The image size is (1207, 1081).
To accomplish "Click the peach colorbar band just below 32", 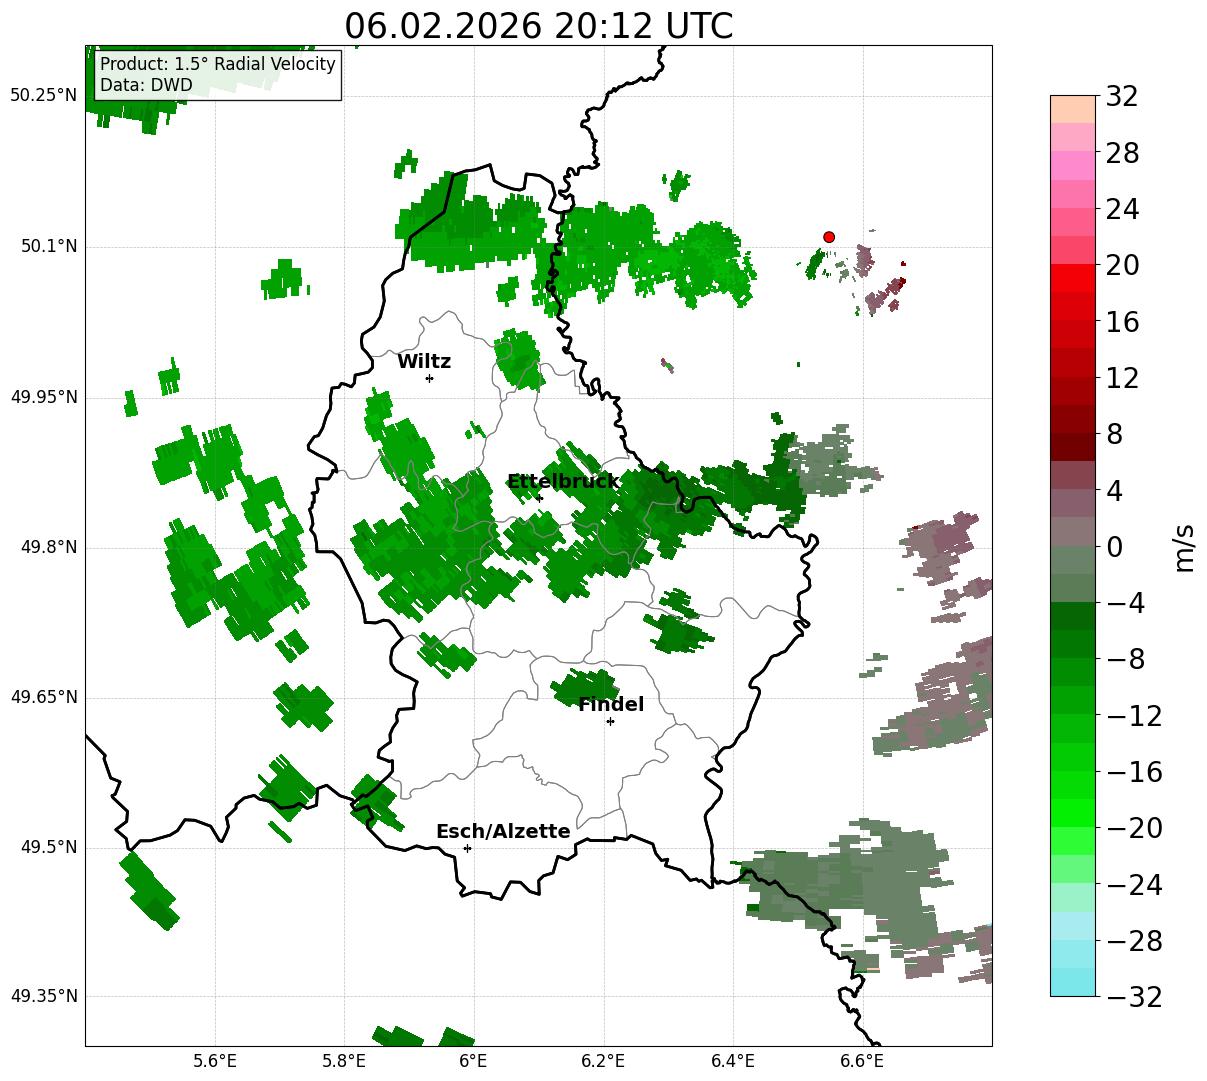I will [x=1073, y=109].
